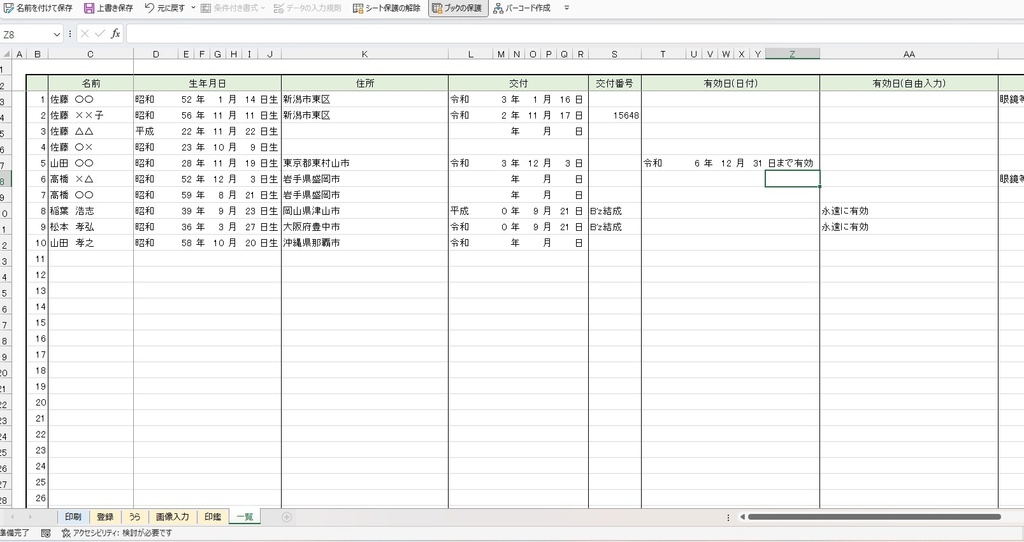Click the horizontal scrollbar thumb
1024x542 pixels.
874,517
